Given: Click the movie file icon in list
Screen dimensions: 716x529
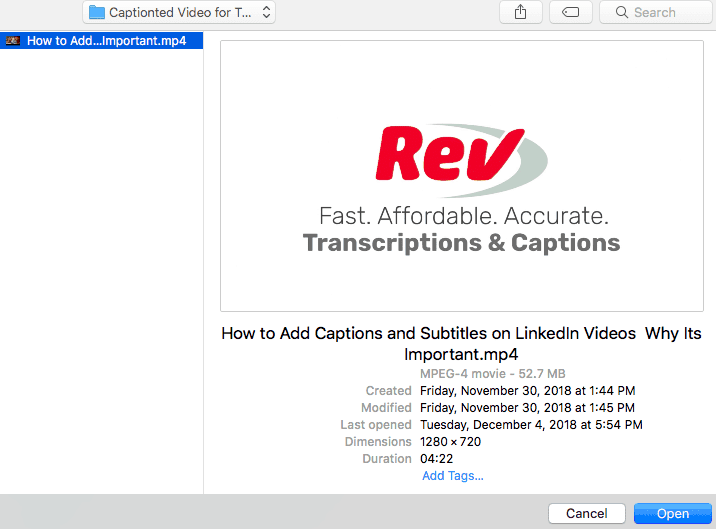Looking at the screenshot, I should click(13, 41).
